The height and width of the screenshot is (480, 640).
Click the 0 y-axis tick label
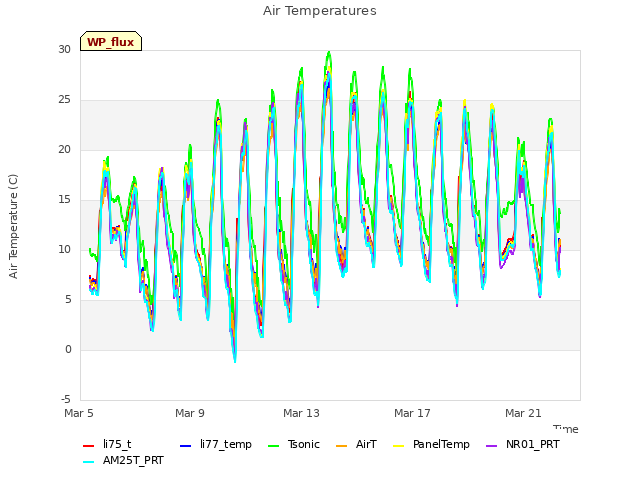pyautogui.click(x=68, y=350)
